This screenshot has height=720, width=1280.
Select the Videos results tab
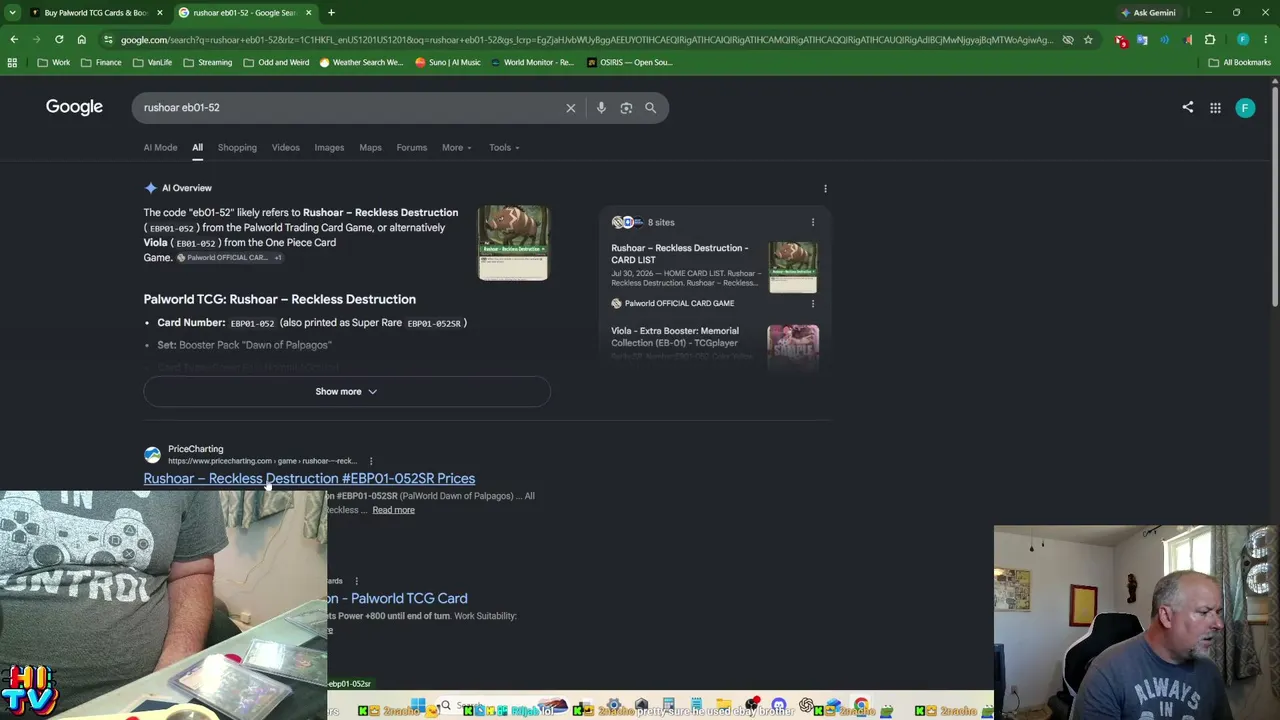coord(285,148)
